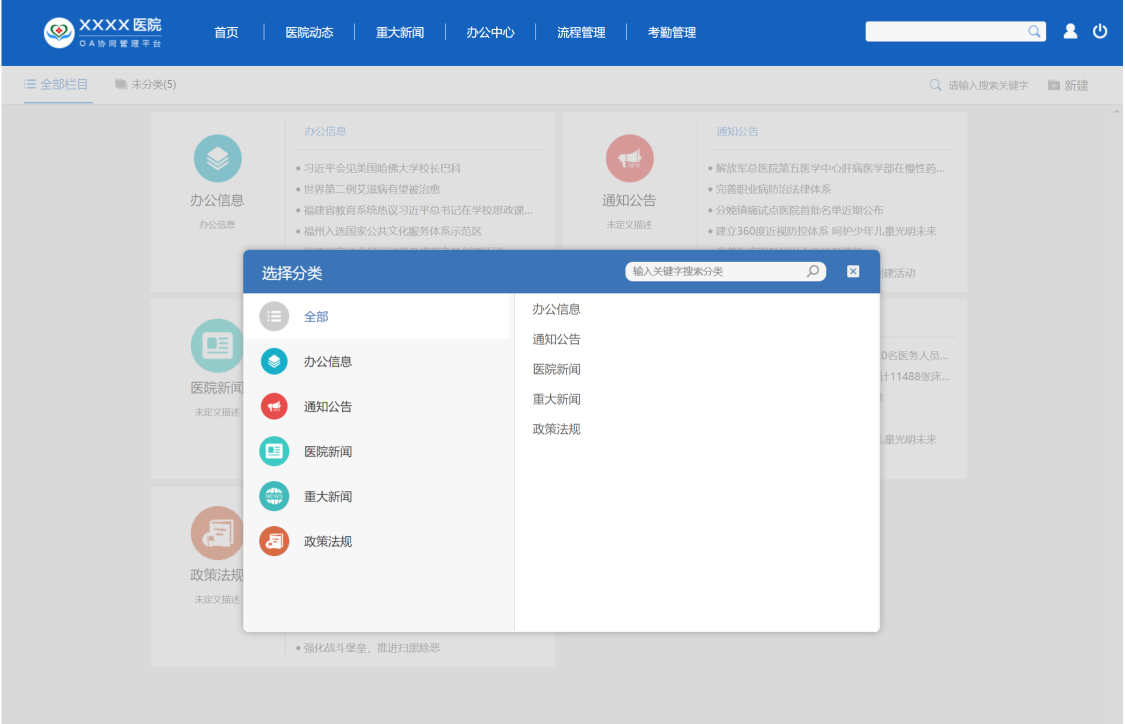Choose 政策法规 from the right category list
The height and width of the screenshot is (724, 1125).
point(556,429)
